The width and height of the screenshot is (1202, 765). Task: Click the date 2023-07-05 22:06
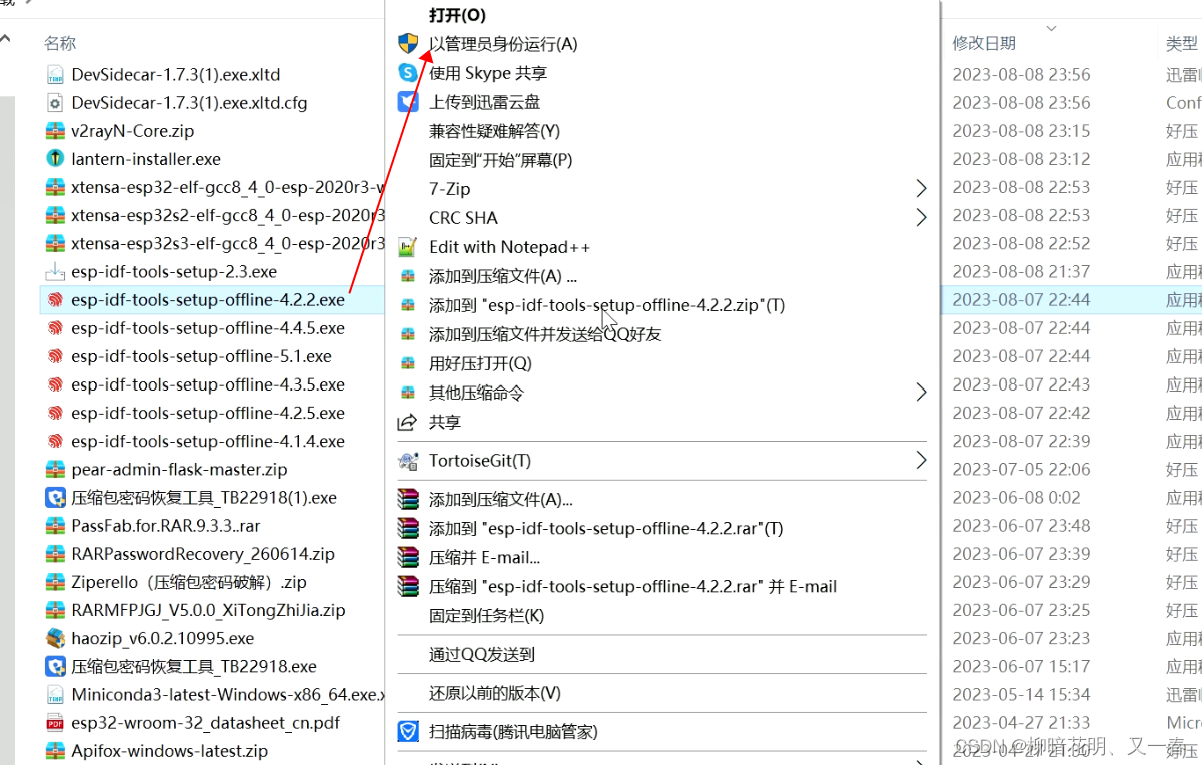point(1021,469)
